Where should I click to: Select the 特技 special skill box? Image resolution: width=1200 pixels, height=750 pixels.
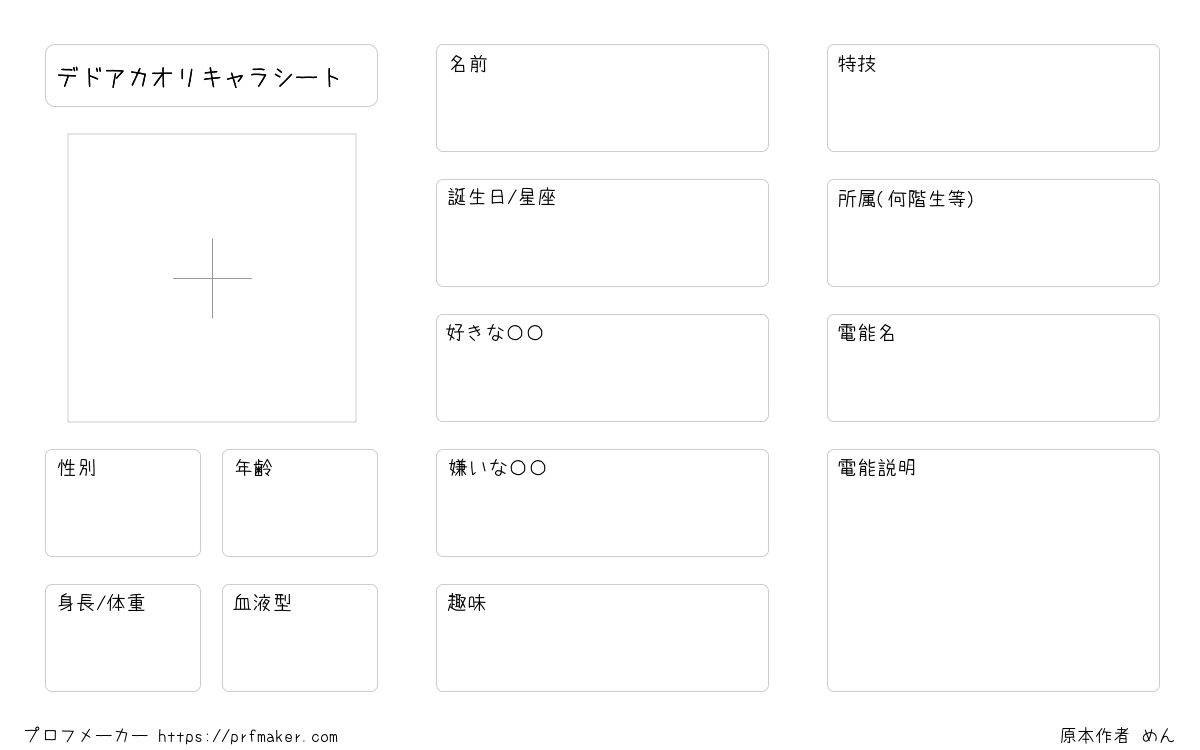pyautogui.click(x=993, y=98)
